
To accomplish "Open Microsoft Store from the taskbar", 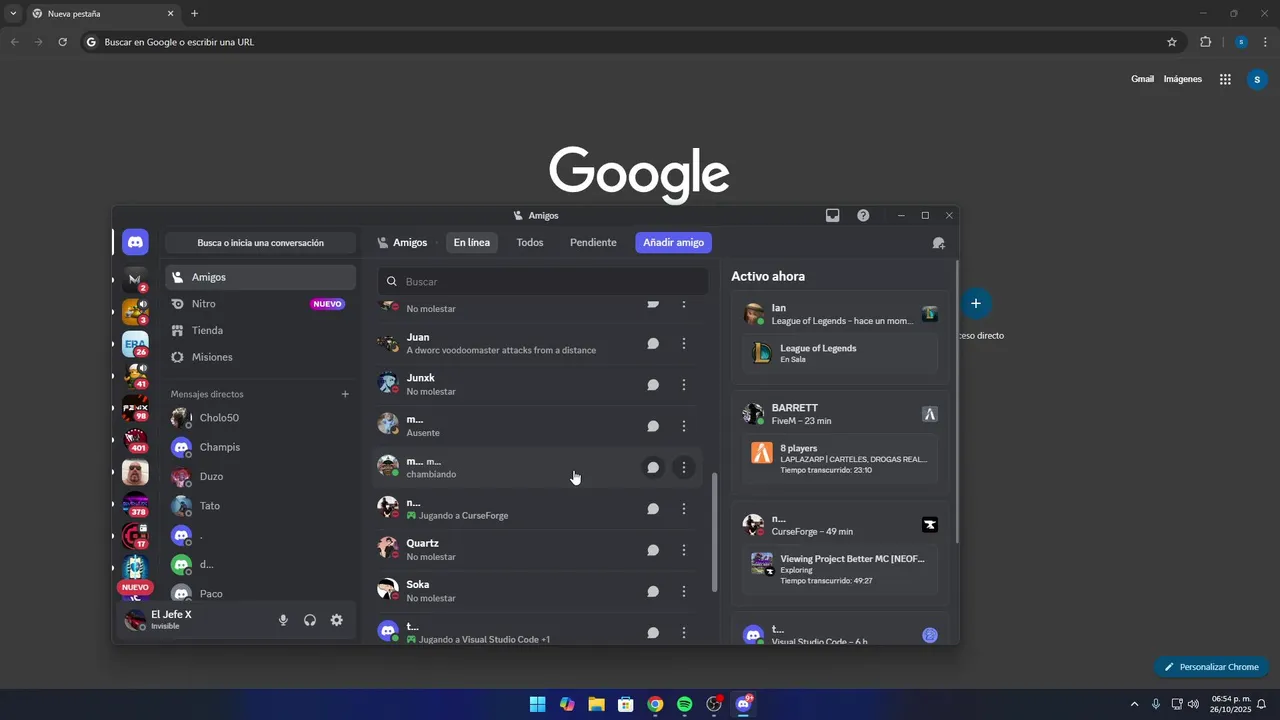I will pyautogui.click(x=625, y=704).
